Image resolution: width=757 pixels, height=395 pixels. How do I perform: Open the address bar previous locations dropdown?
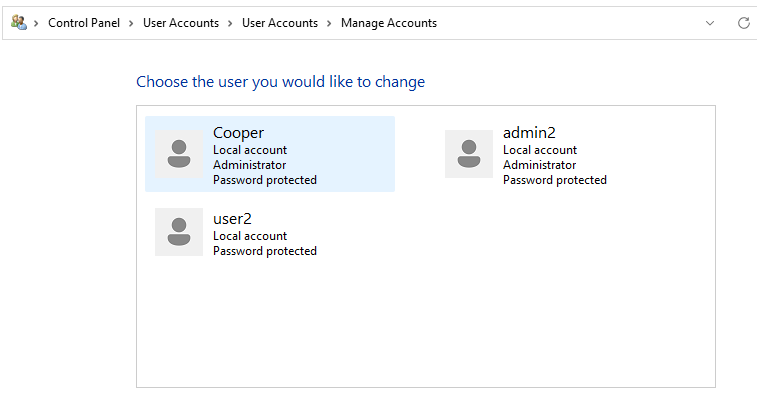pos(710,23)
